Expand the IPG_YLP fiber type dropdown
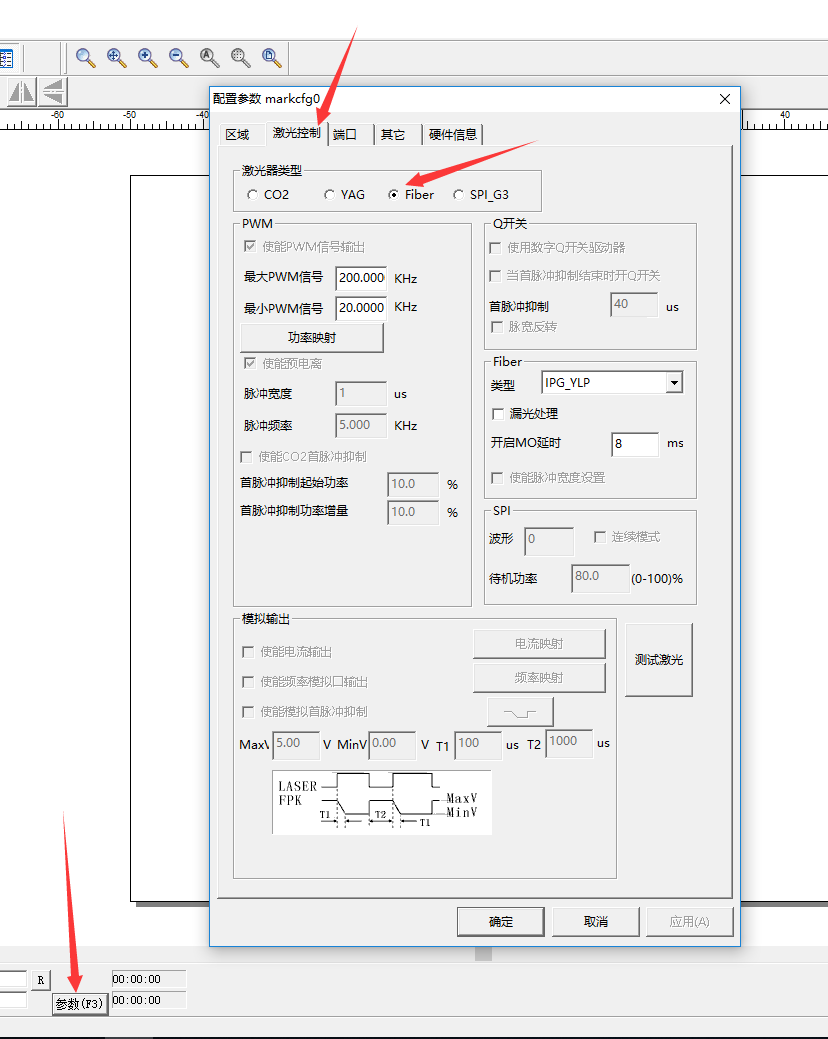The width and height of the screenshot is (828, 1039). 674,383
